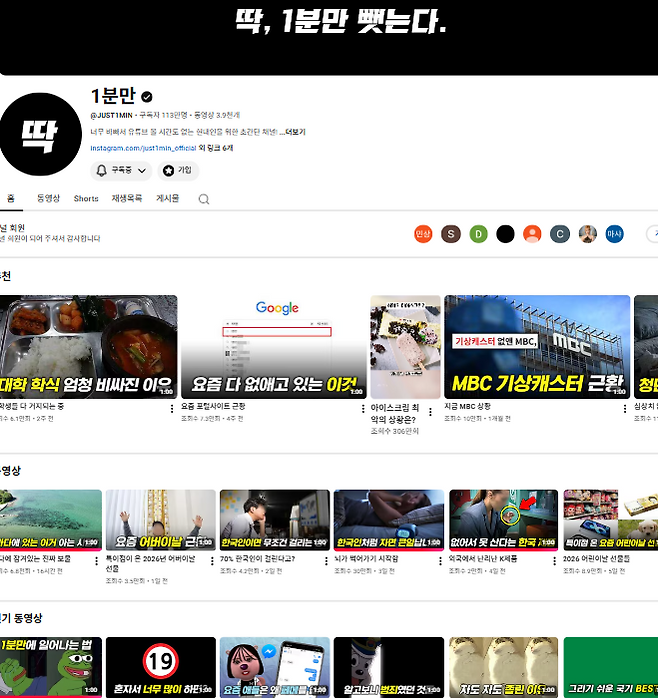
Task: Click the 외 링크 6개 link
Action: point(215,148)
